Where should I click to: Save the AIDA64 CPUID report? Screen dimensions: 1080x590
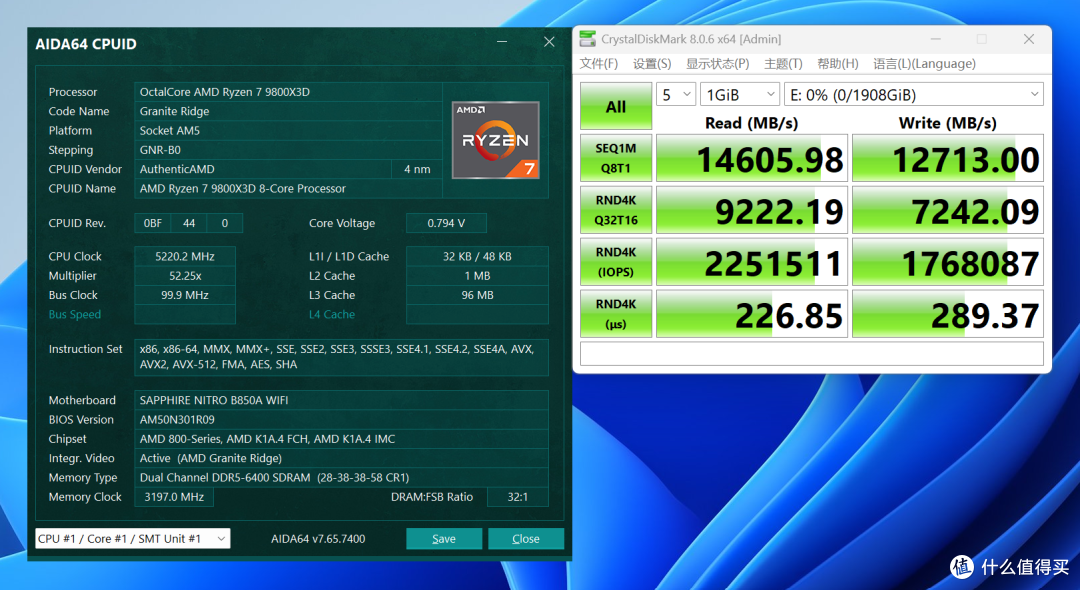coord(444,538)
